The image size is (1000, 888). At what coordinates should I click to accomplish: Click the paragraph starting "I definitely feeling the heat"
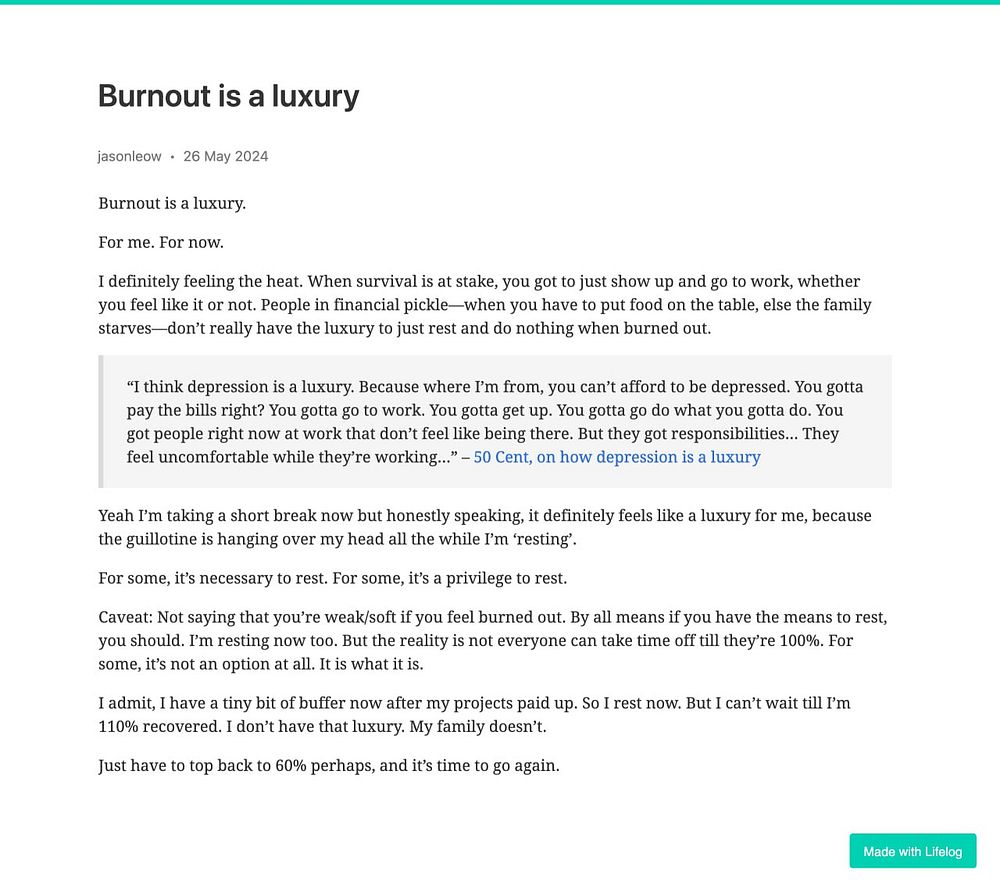(x=480, y=305)
